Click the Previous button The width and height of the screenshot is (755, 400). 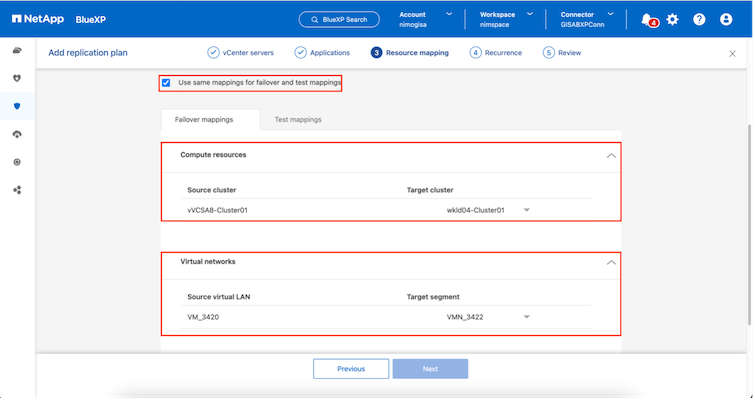(x=351, y=369)
